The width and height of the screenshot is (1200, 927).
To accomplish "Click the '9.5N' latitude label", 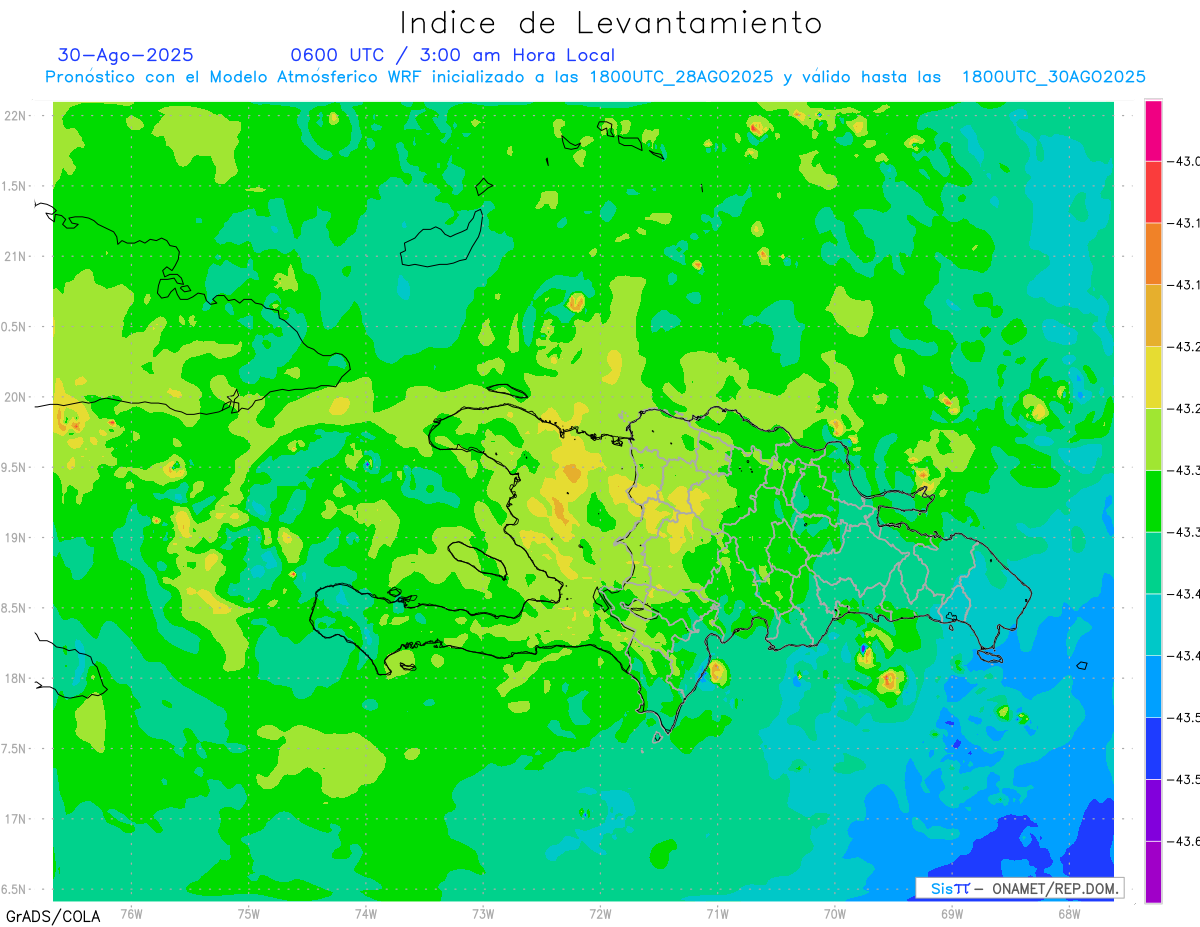I will [15, 467].
